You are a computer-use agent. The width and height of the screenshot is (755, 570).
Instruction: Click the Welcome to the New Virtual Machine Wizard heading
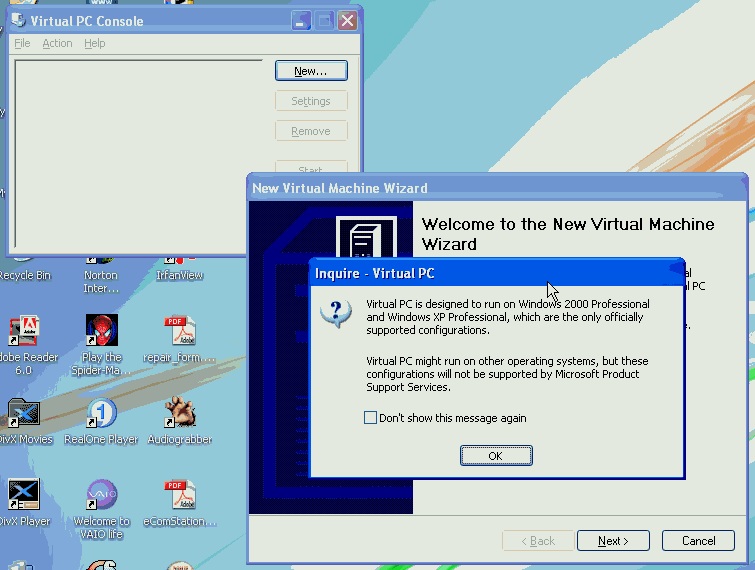[x=568, y=234]
